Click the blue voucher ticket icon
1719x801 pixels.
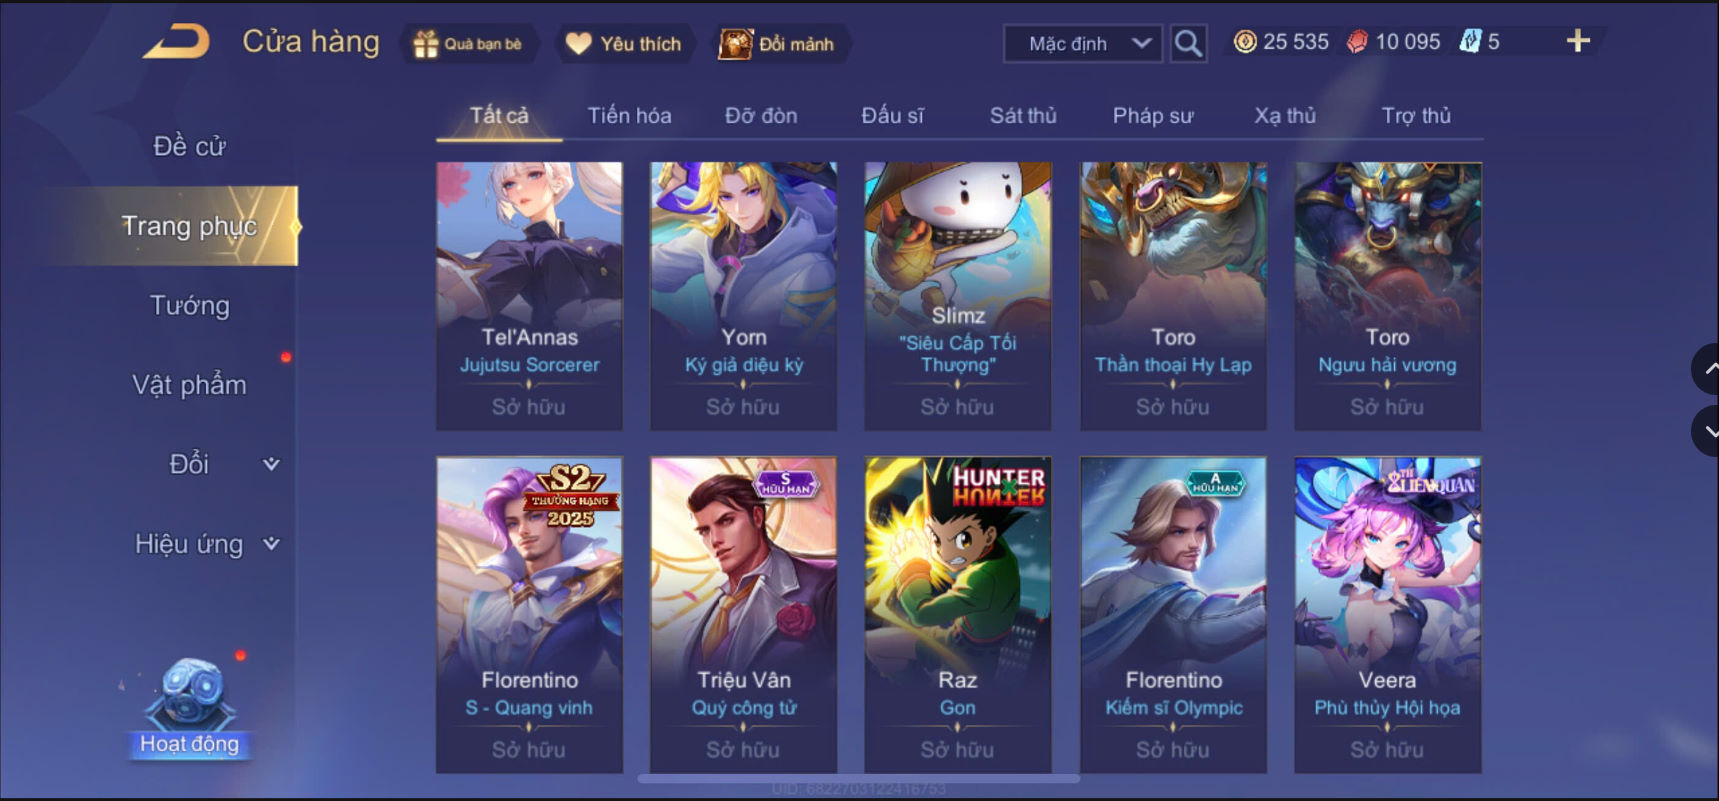[x=1470, y=42]
